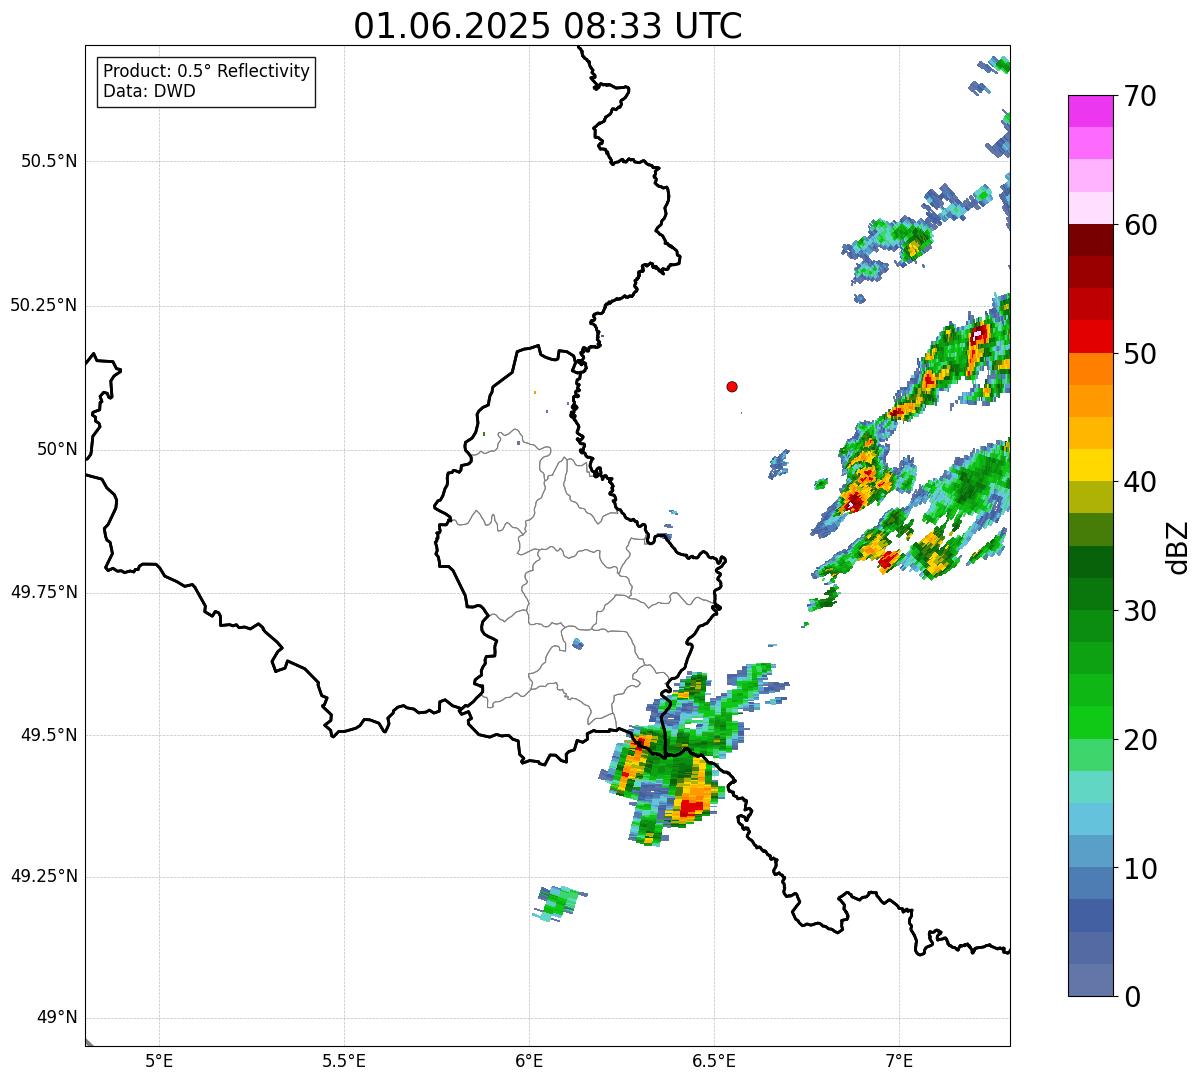Click the 20 dBZ colorbar tick label

pos(1140,741)
